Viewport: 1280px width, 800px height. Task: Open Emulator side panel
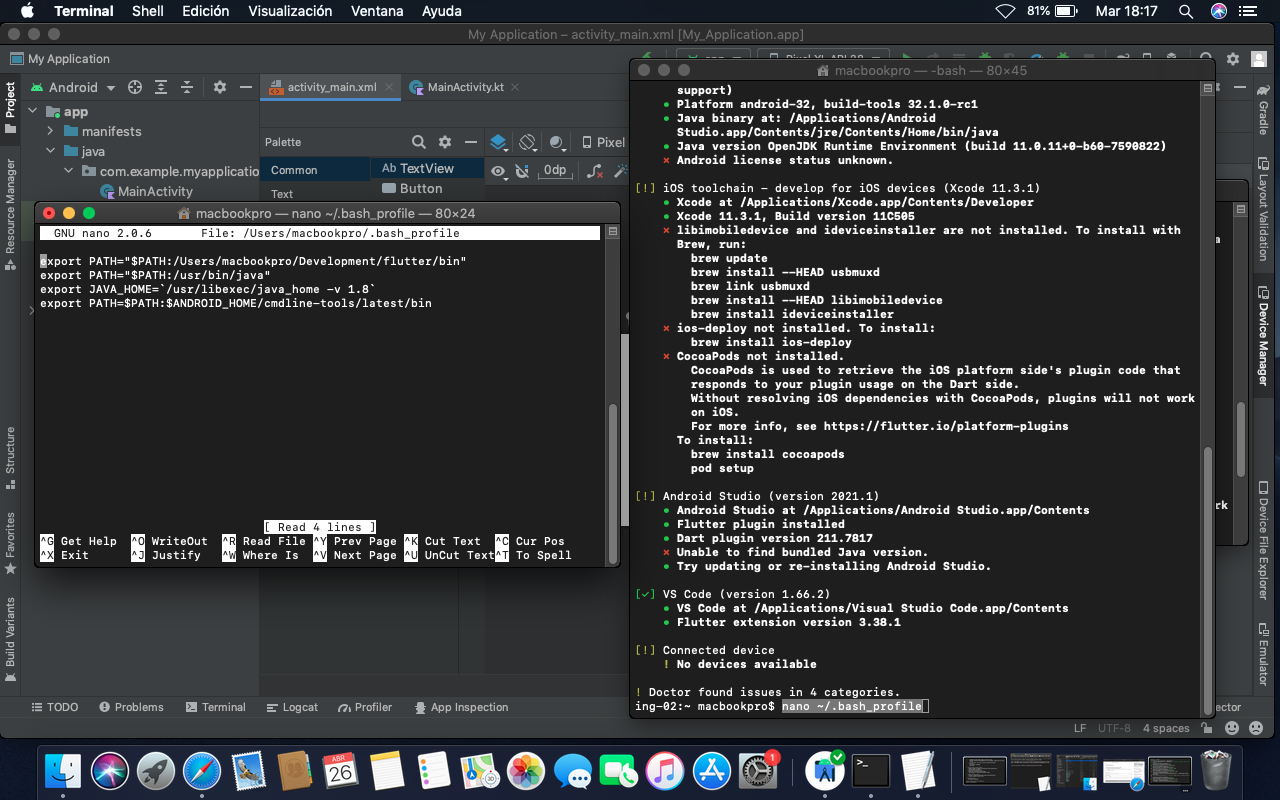point(1263,653)
